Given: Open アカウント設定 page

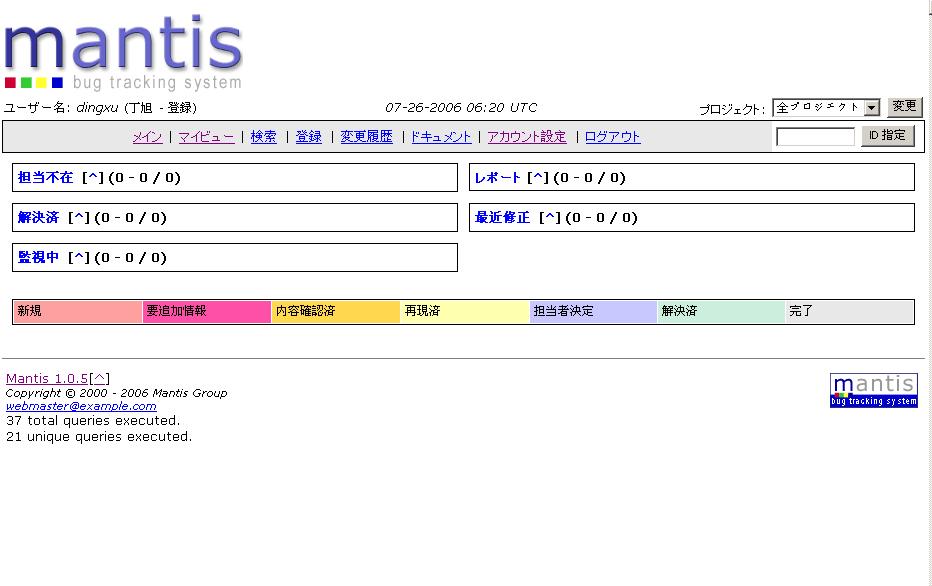Looking at the screenshot, I should pos(527,137).
